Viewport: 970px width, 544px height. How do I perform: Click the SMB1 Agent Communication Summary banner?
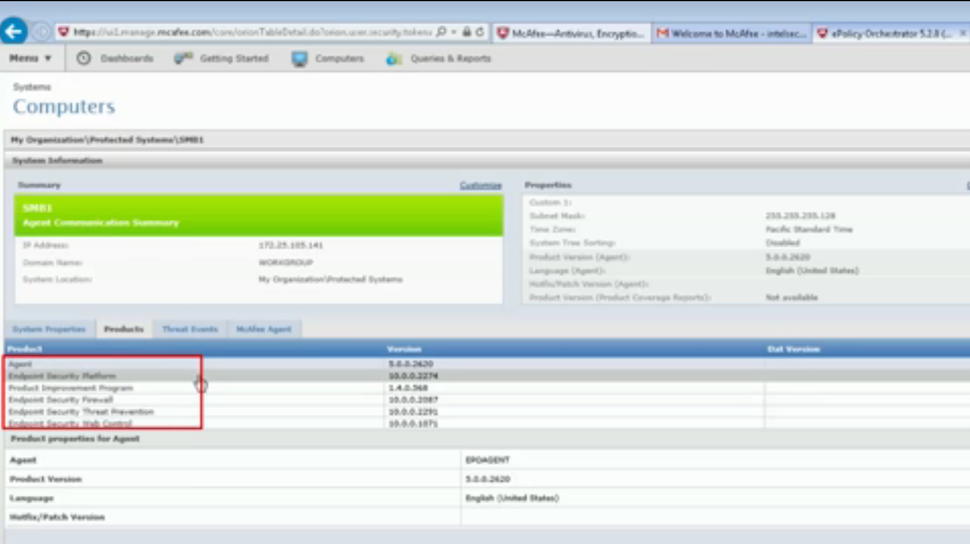click(259, 215)
